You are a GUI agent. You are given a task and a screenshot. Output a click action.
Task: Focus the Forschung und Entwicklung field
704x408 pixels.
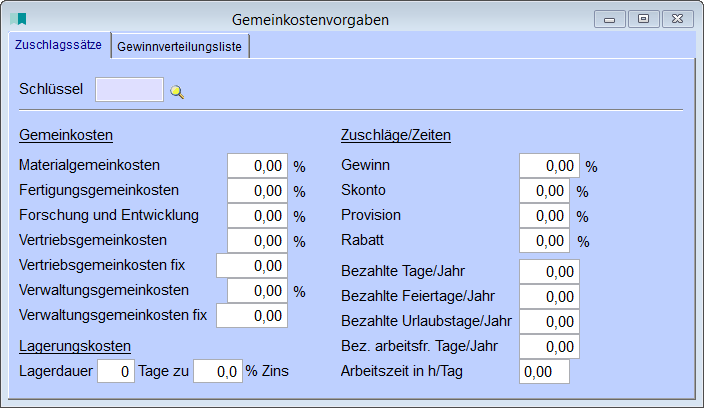point(257,216)
